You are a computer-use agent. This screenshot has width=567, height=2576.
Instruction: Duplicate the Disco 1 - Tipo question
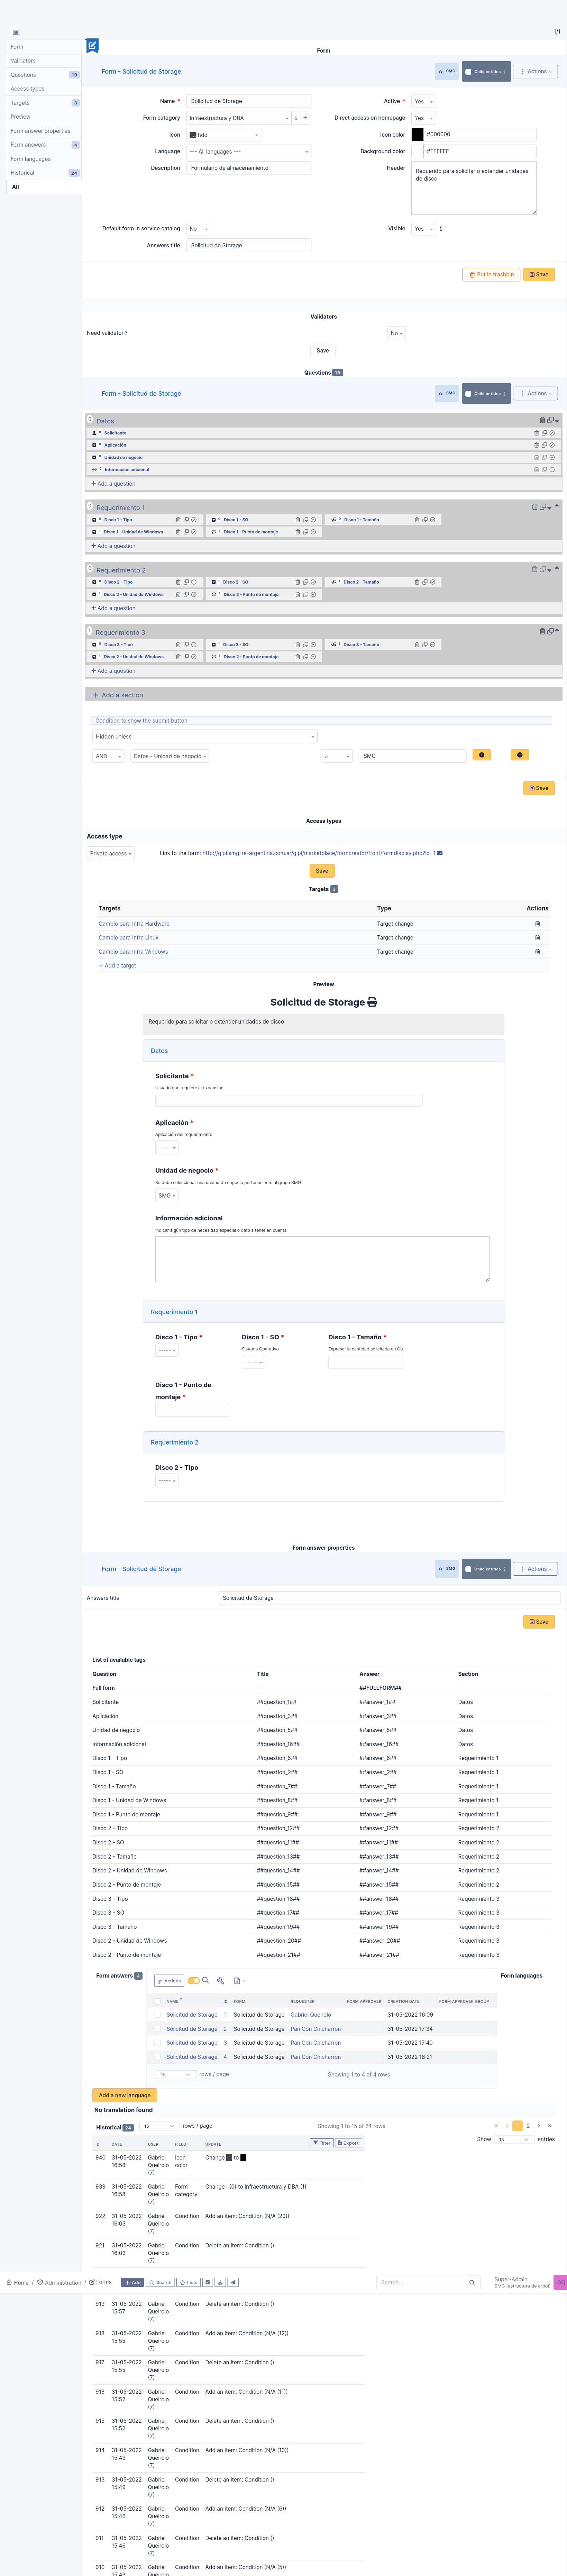point(186,520)
